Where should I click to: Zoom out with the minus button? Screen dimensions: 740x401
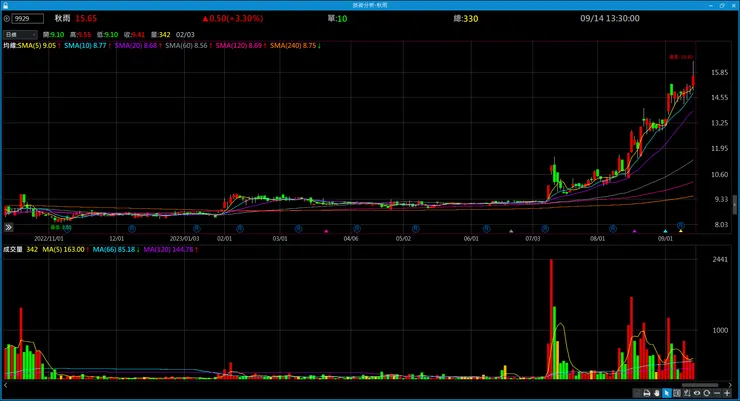point(717,393)
